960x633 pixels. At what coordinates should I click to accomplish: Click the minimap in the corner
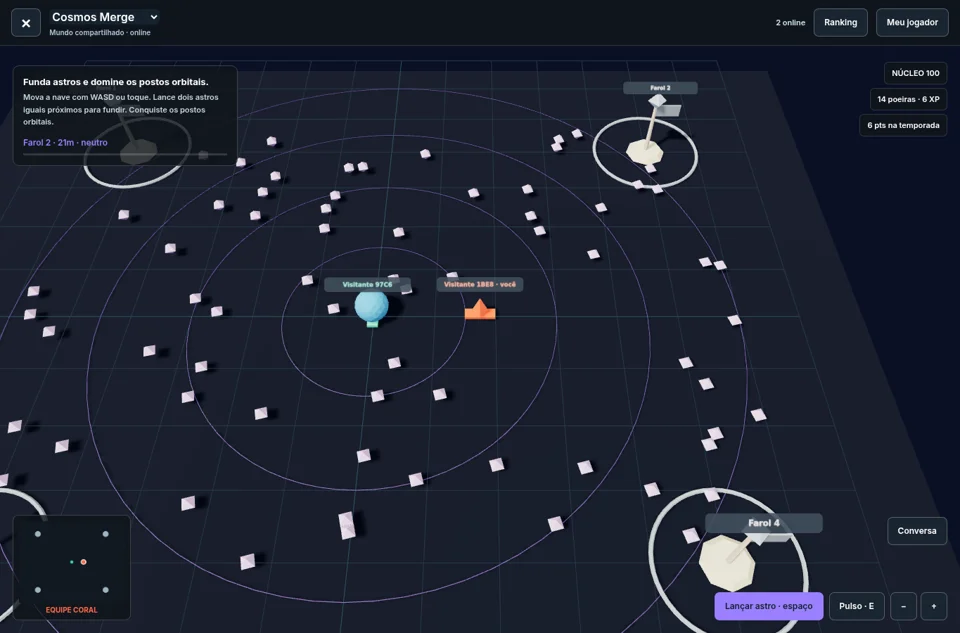pyautogui.click(x=72, y=567)
